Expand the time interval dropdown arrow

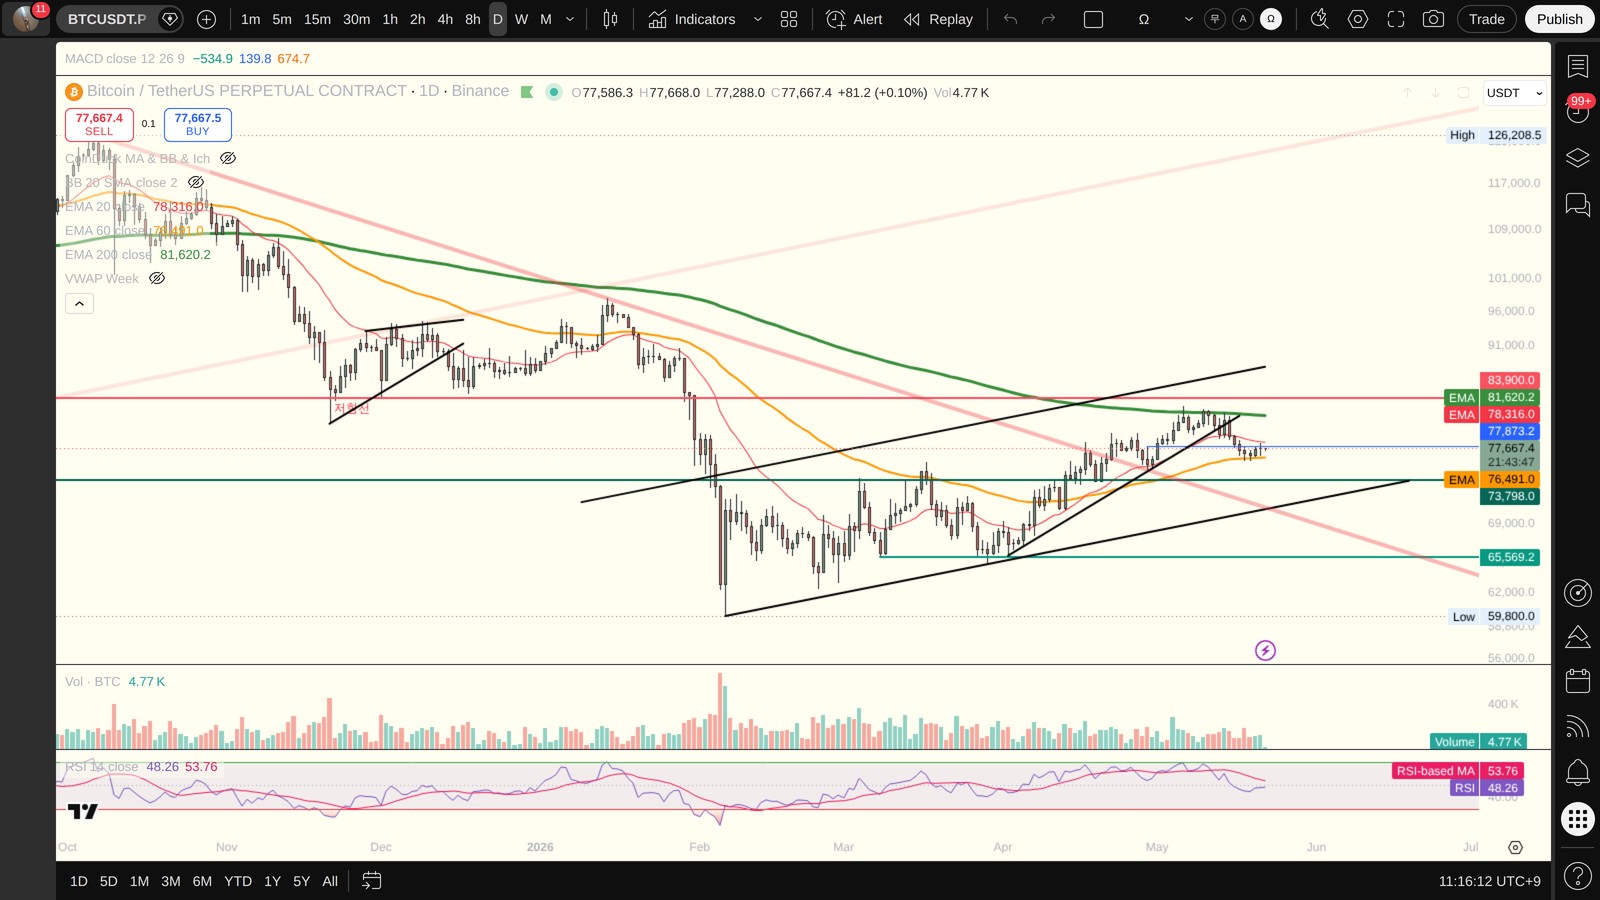570,19
